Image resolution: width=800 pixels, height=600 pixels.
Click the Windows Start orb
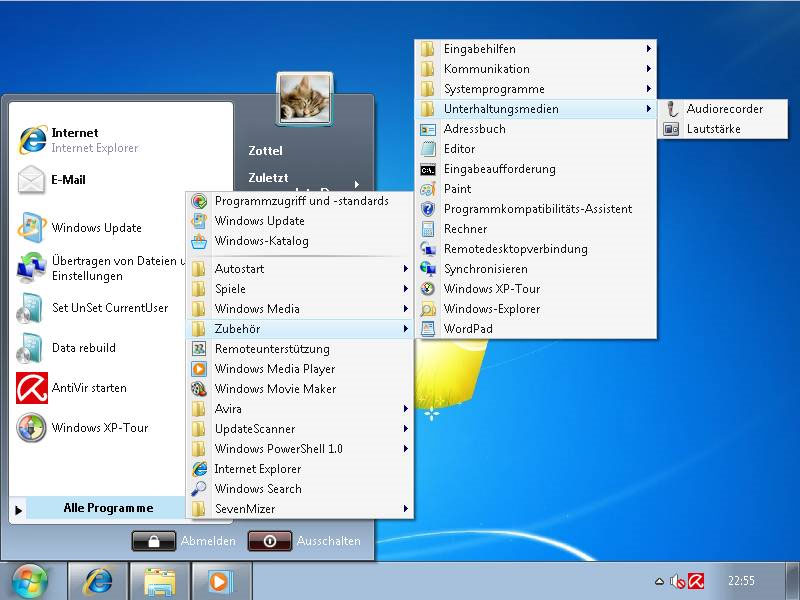tap(29, 580)
